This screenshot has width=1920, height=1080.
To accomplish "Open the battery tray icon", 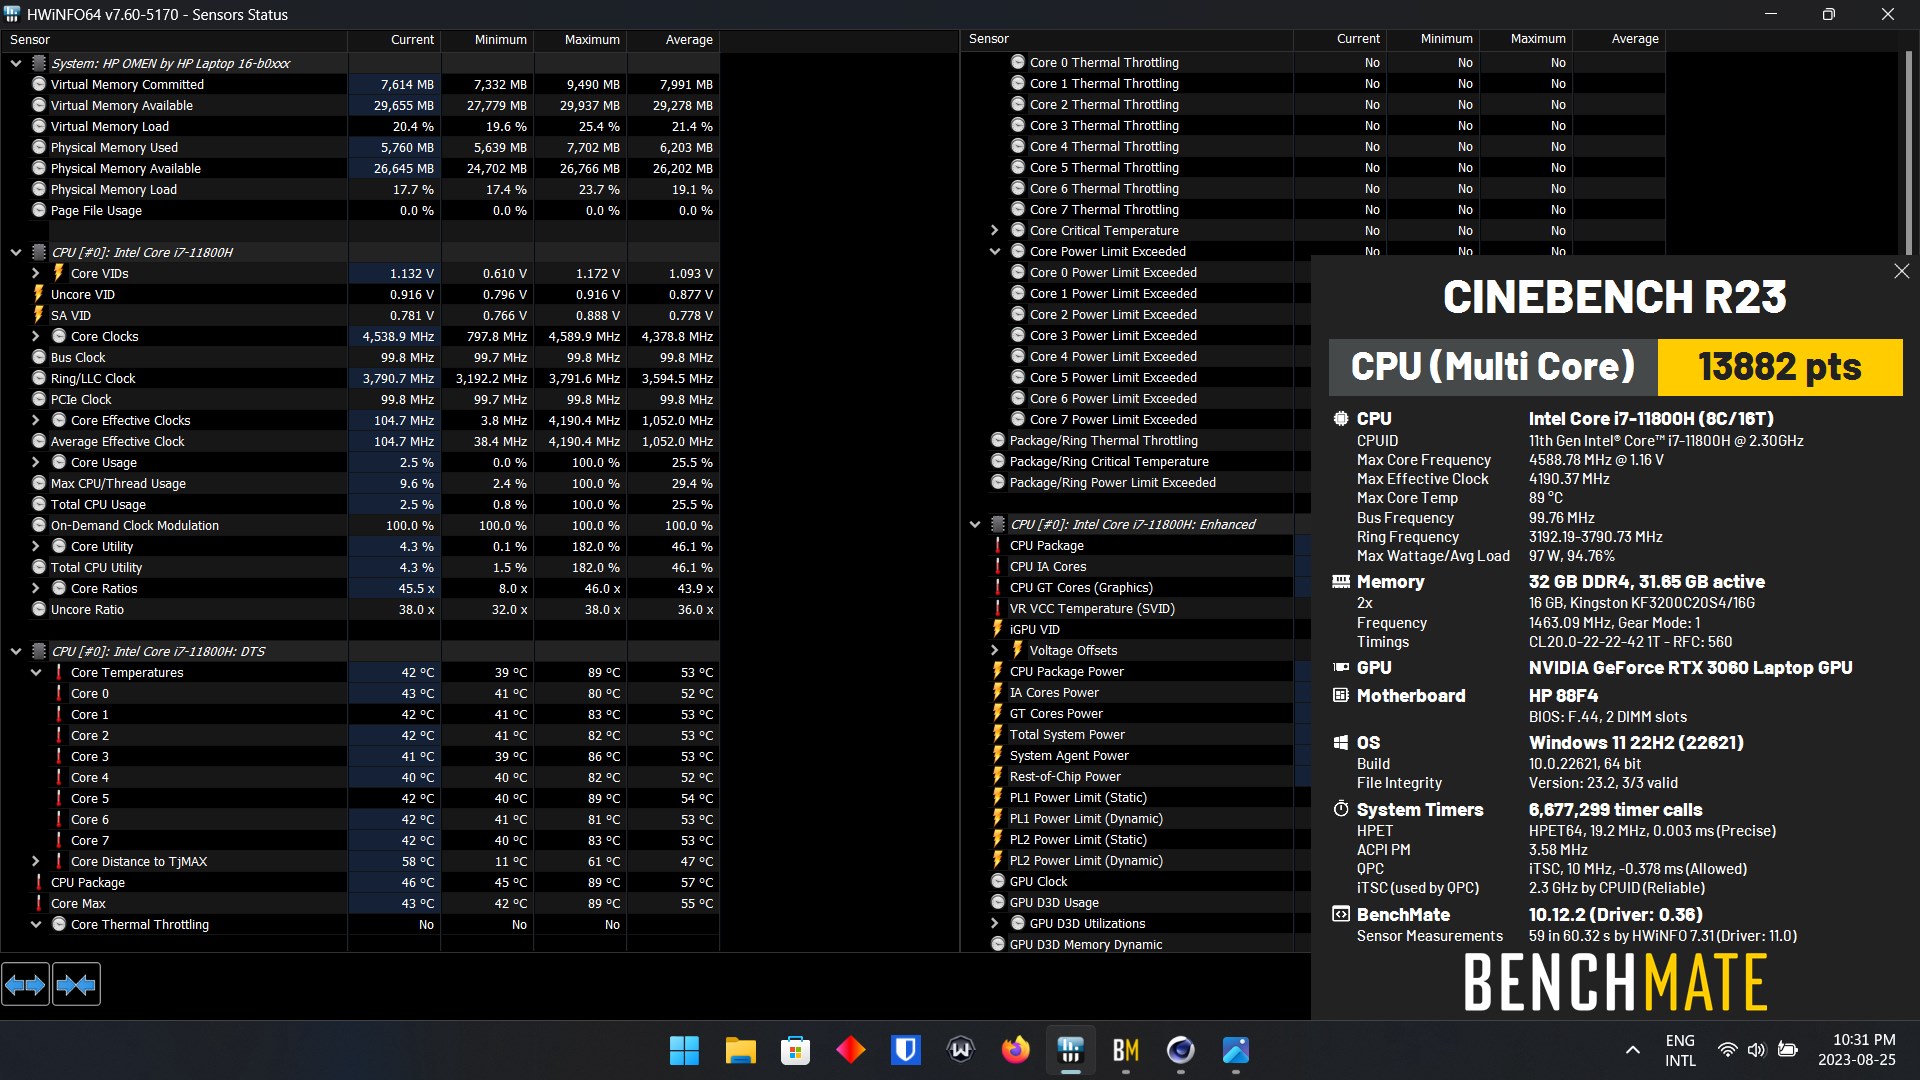I will tap(1788, 1050).
